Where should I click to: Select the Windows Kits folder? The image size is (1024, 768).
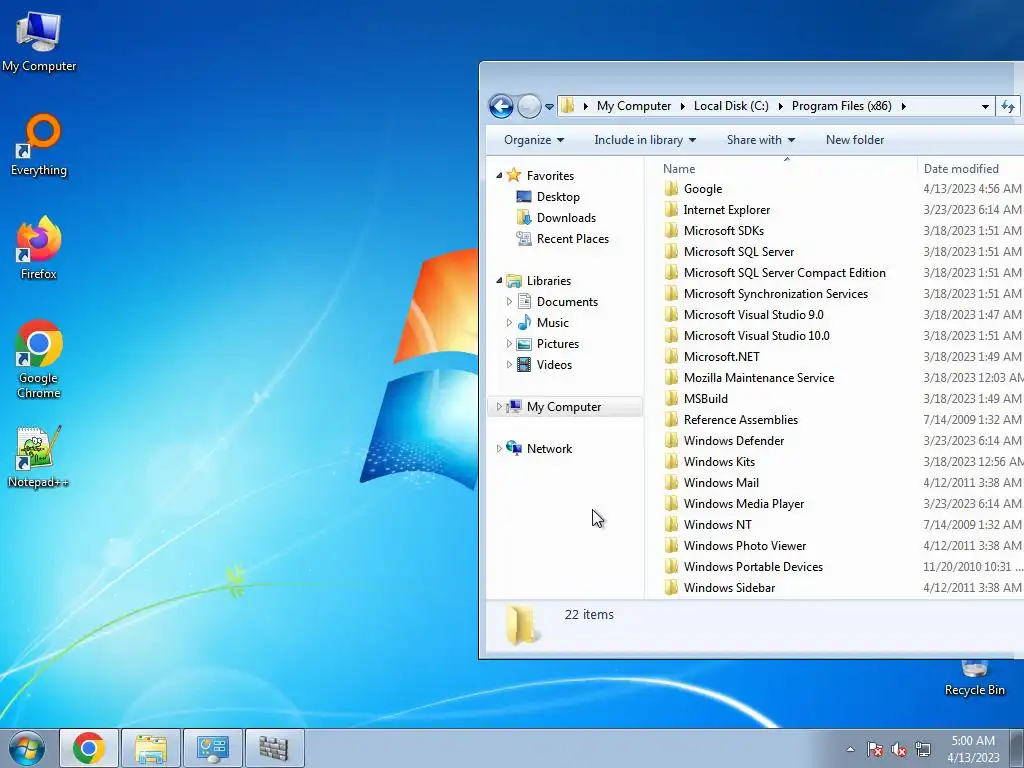pos(719,462)
